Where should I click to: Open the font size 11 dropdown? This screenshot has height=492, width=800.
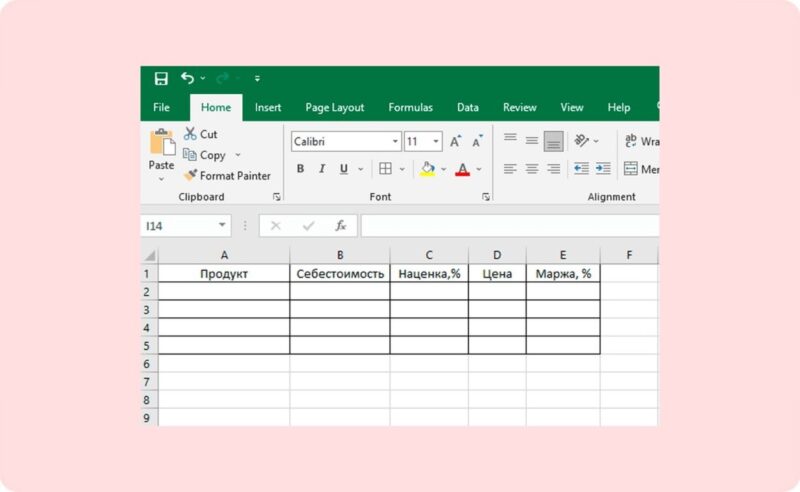[436, 141]
